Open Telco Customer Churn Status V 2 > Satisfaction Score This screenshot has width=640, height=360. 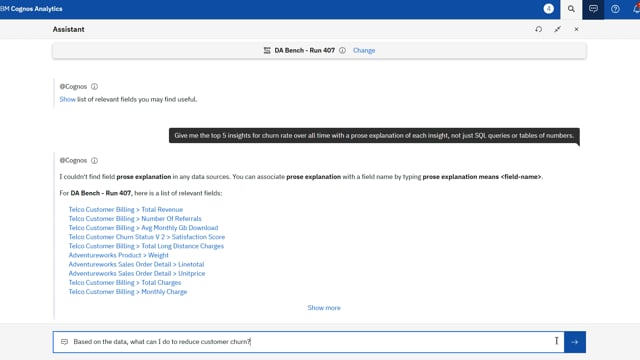point(147,237)
